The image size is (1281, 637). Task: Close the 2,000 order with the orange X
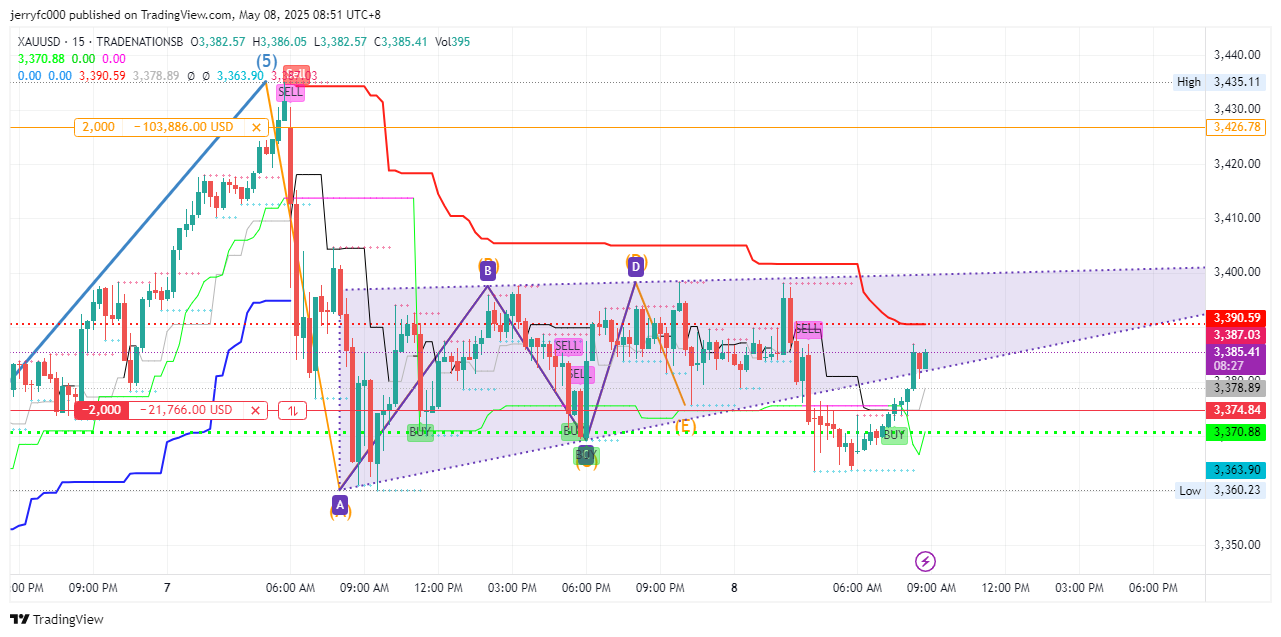257,127
